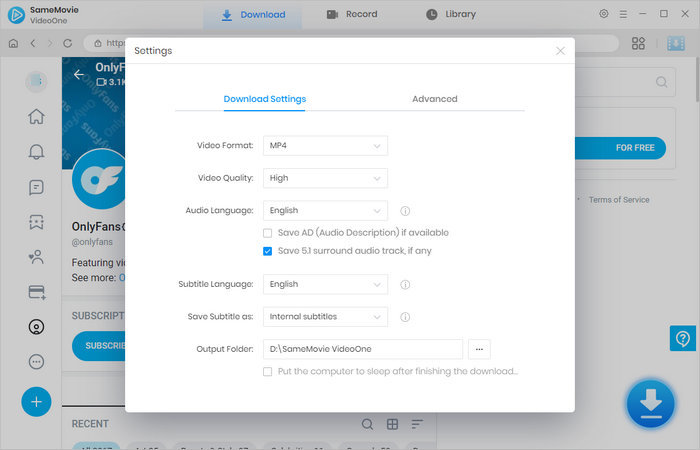Open Save Subtitle as dropdown
Viewport: 700px width, 450px height.
325,317
